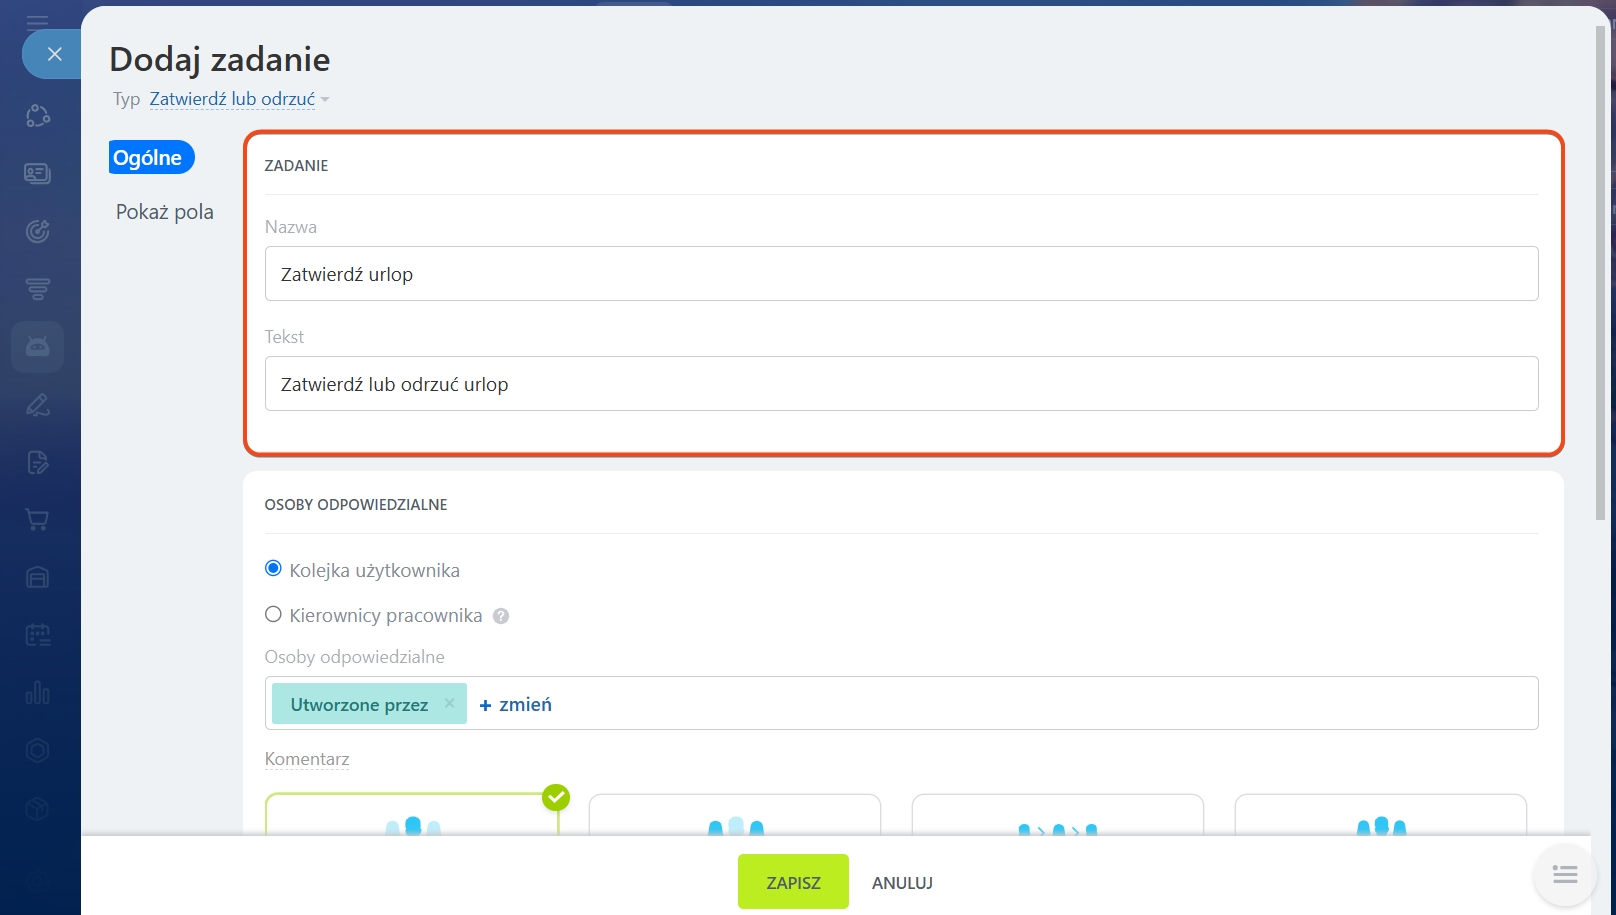Image resolution: width=1616 pixels, height=915 pixels.
Task: Open the shopping cart icon in sidebar
Action: [38, 520]
